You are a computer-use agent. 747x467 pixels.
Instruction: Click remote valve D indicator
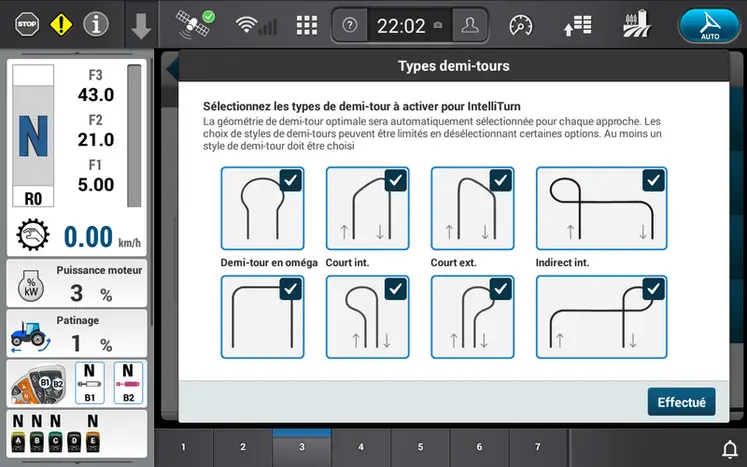point(74,441)
